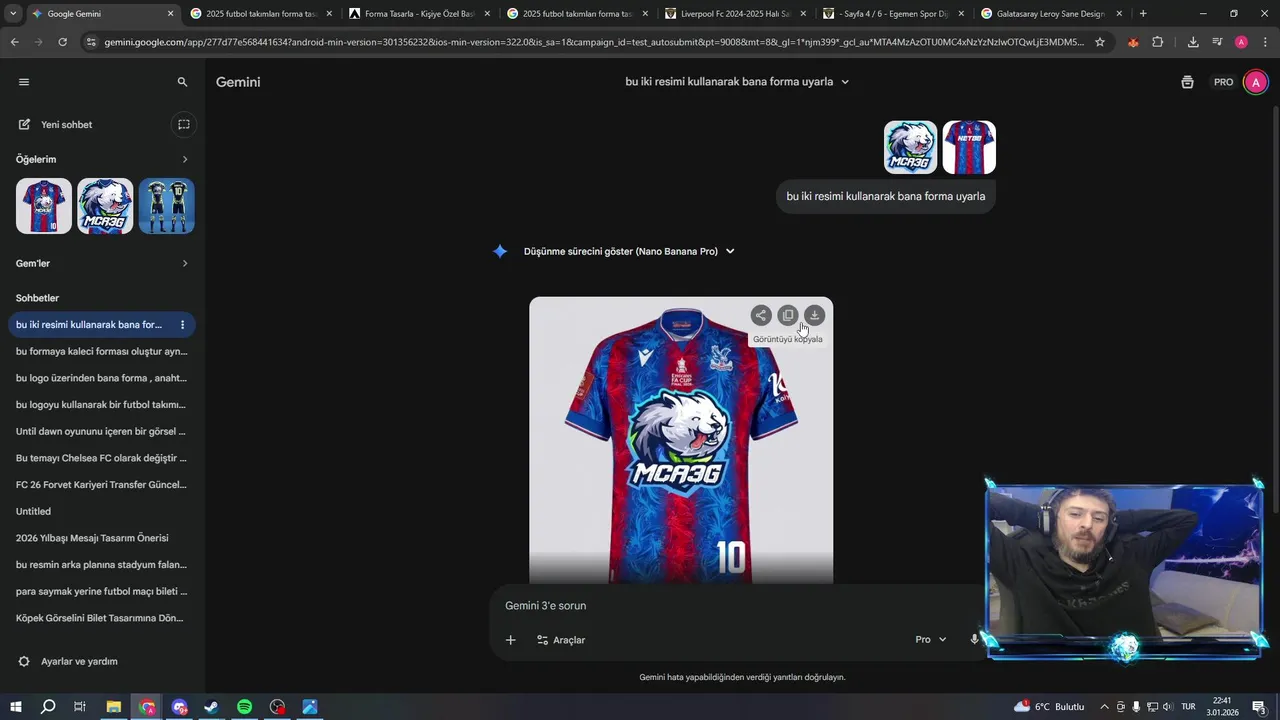Open chat 'Köpek Görselini Bilet Tasarımına'
This screenshot has height=720, width=1280.
click(x=101, y=618)
